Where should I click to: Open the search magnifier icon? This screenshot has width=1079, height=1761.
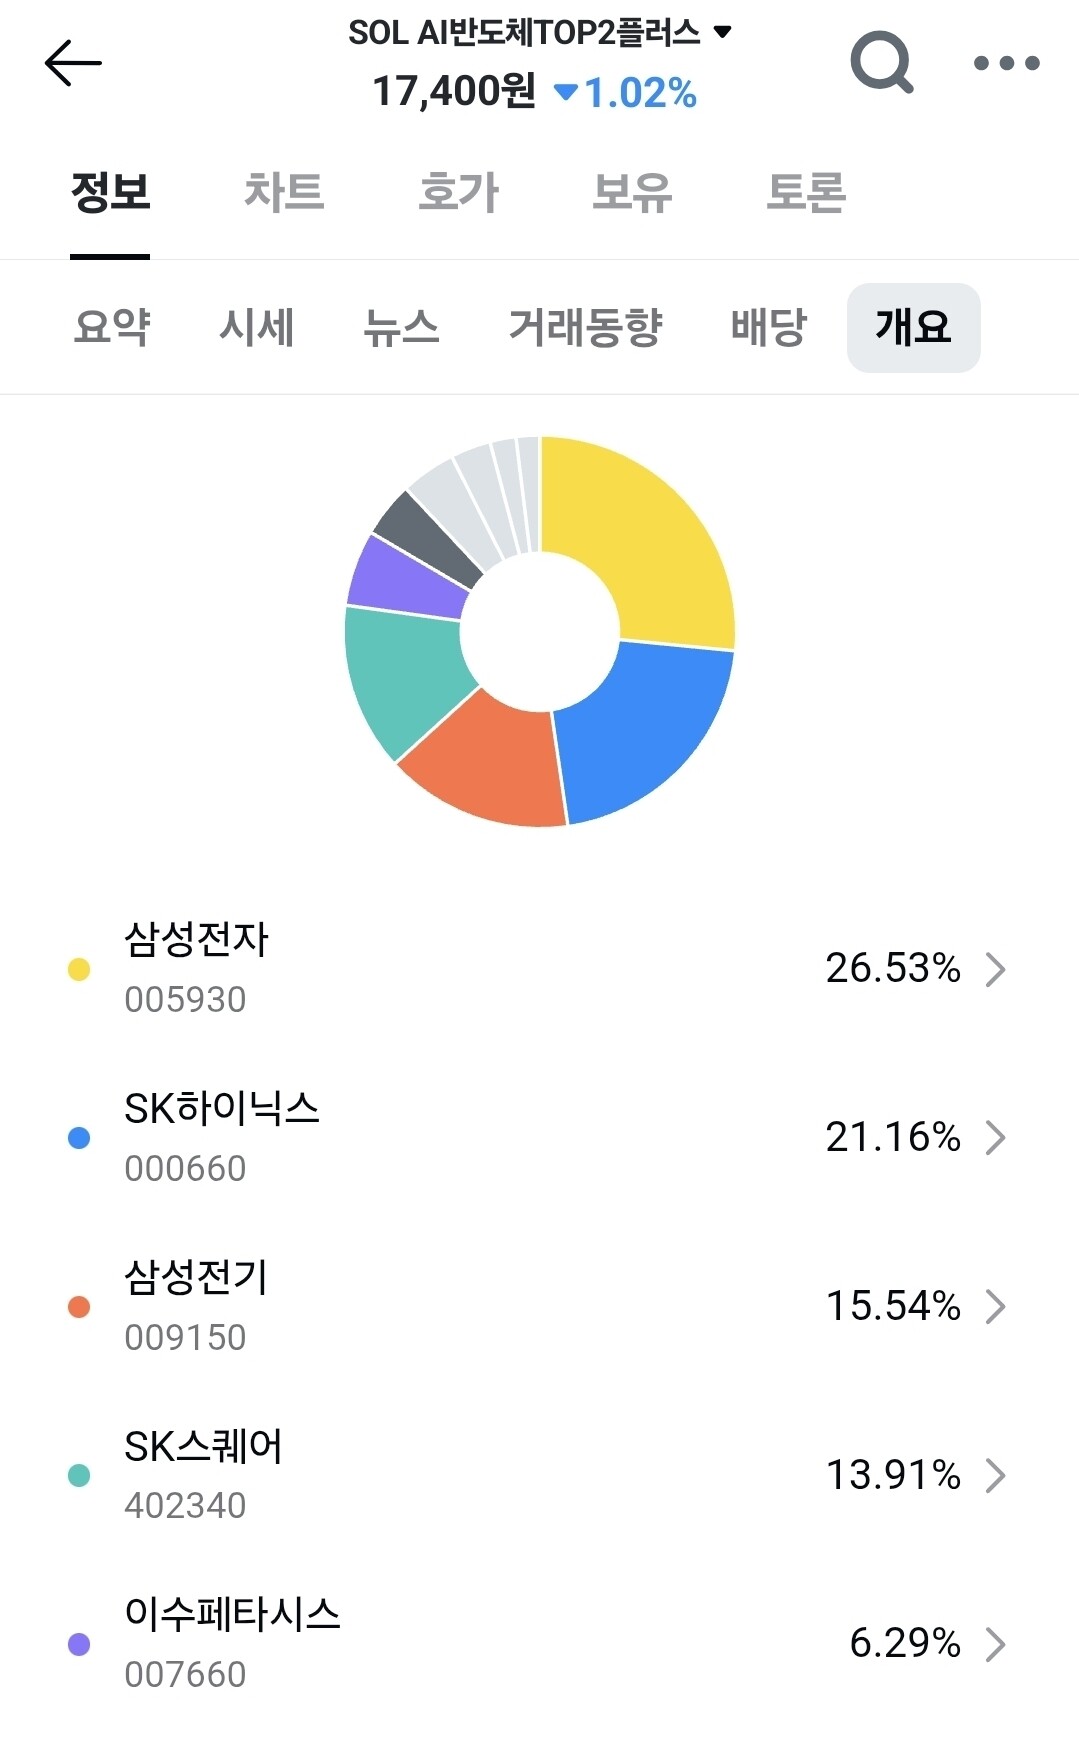click(881, 62)
